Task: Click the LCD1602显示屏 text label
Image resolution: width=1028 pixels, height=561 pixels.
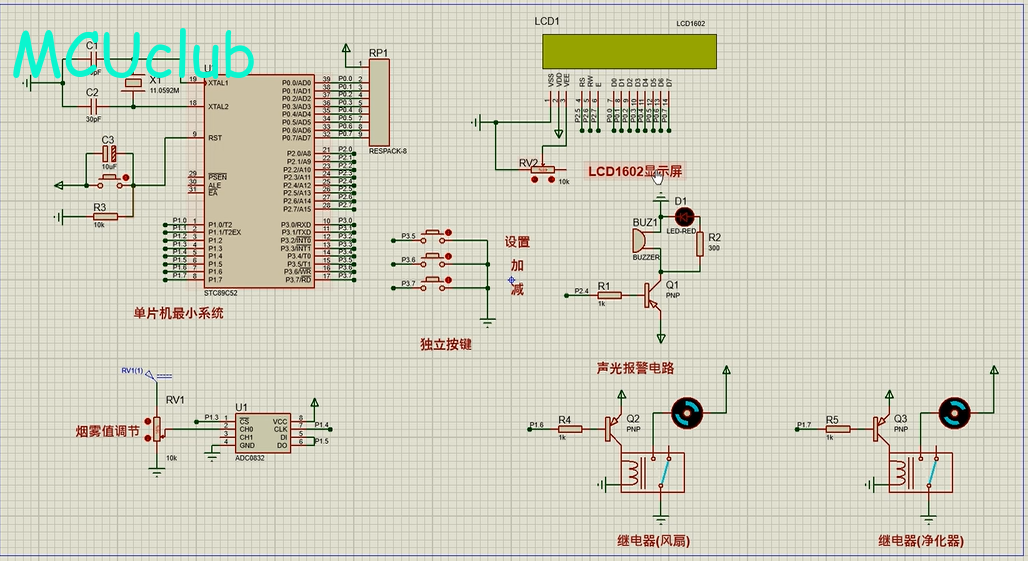Action: [x=635, y=171]
